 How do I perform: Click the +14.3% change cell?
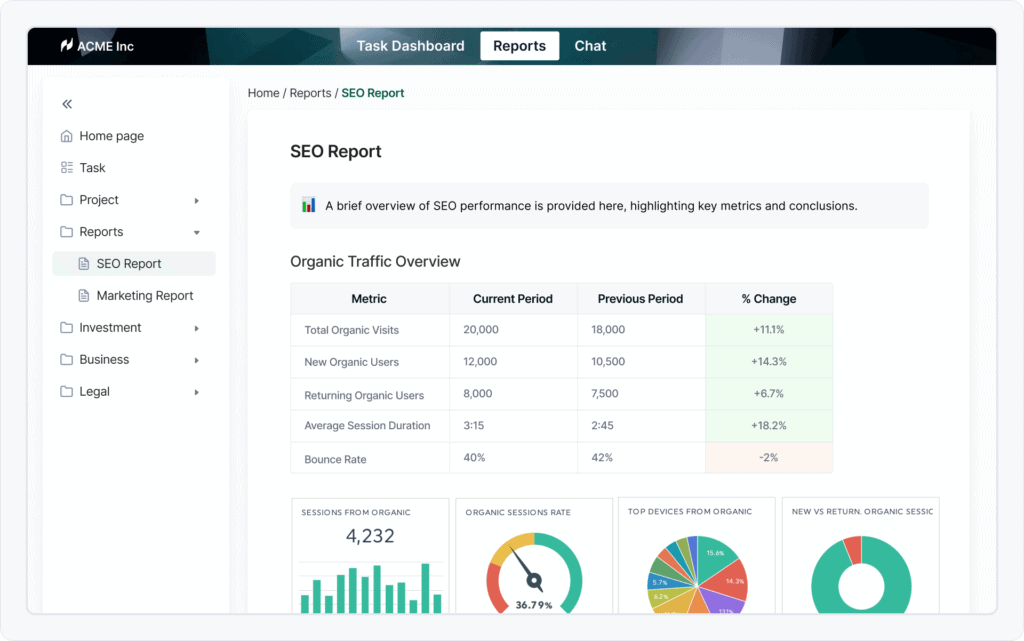click(769, 362)
